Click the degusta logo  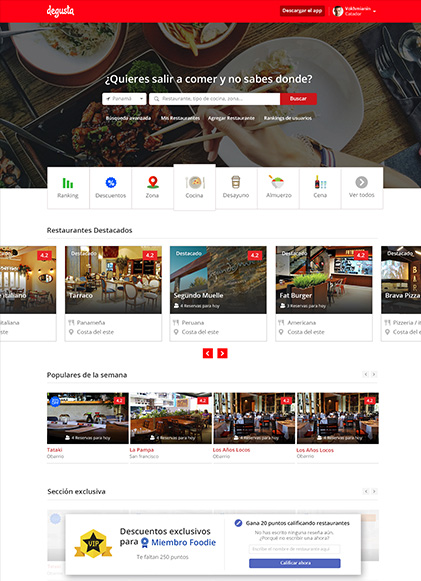click(60, 11)
